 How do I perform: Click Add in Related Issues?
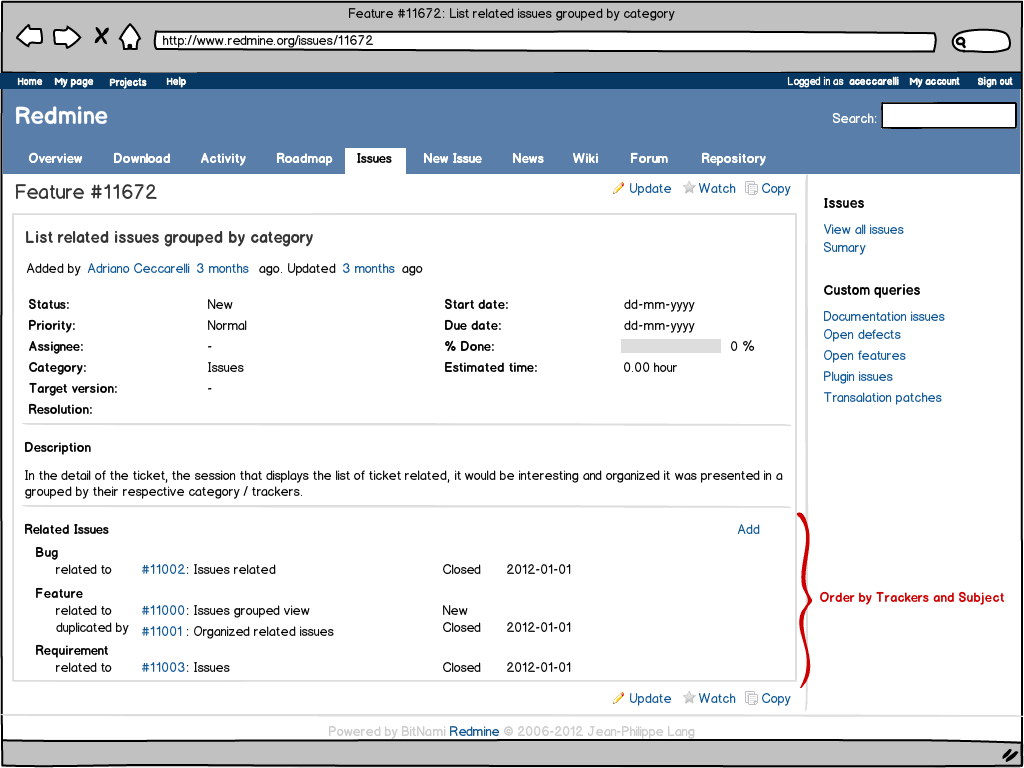(748, 530)
